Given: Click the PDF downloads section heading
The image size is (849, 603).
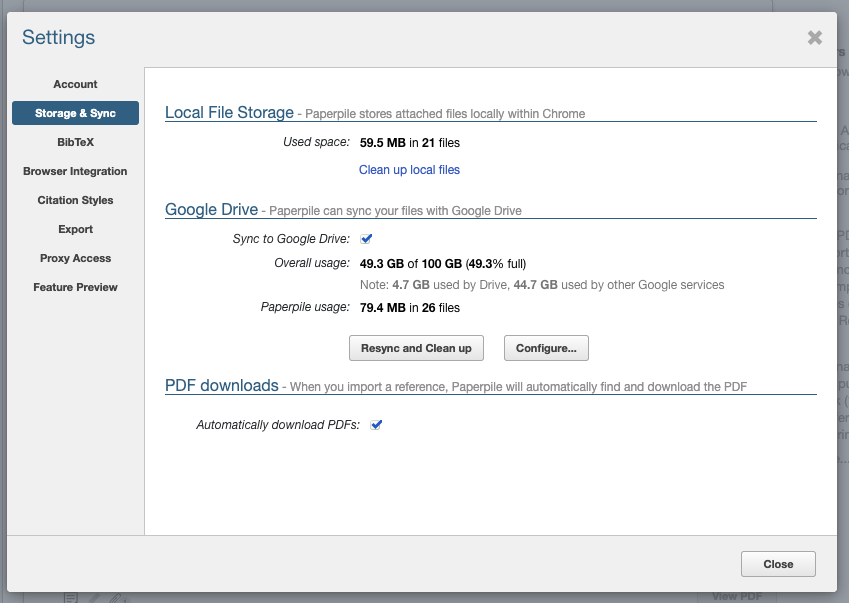Looking at the screenshot, I should (x=221, y=385).
